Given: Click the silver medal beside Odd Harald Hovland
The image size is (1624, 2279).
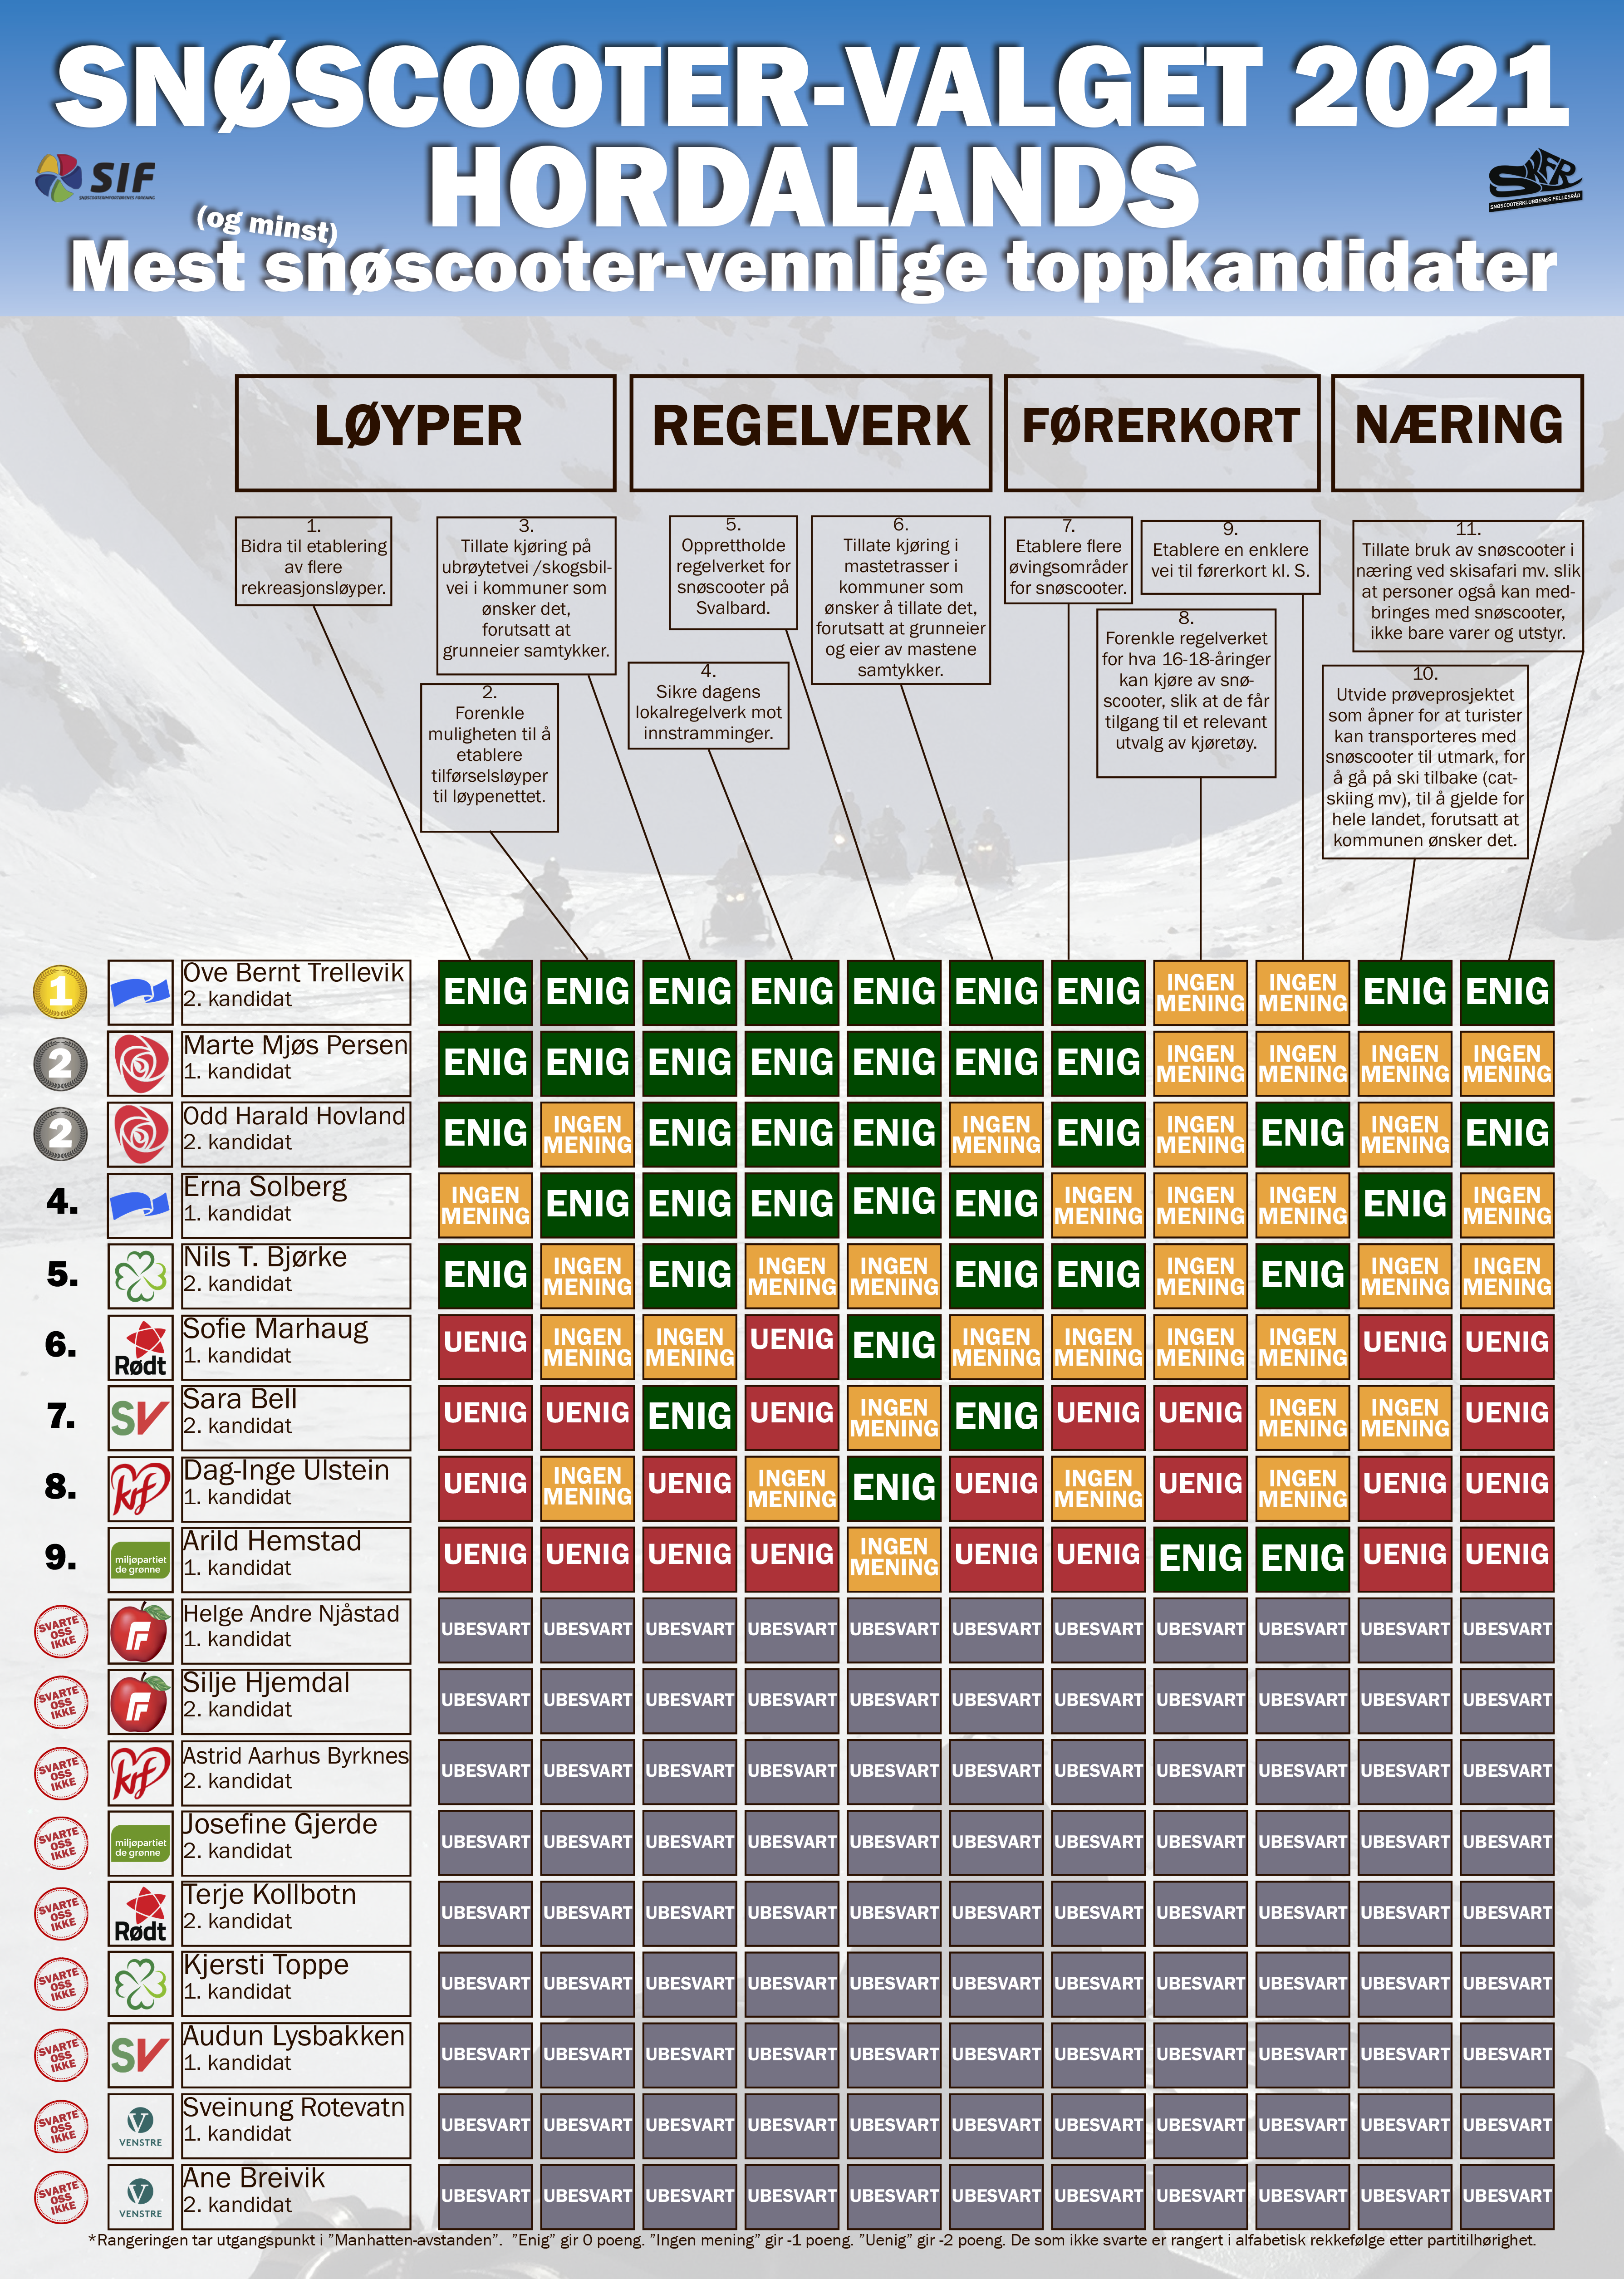Looking at the screenshot, I should [61, 1134].
